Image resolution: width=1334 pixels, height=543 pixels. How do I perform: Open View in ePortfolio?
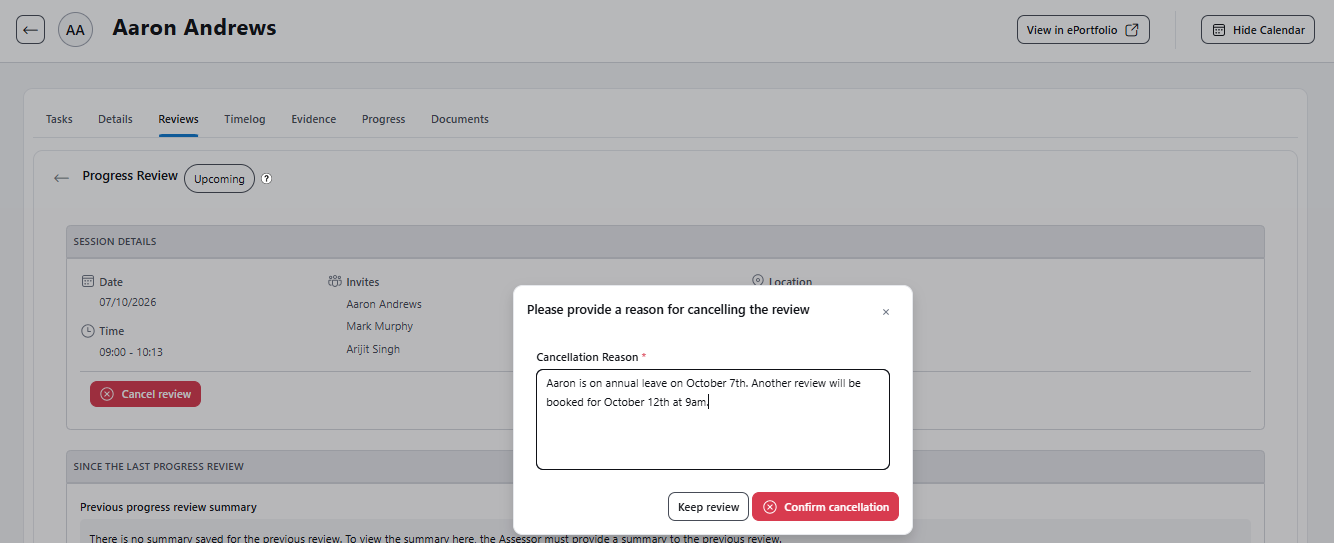1083,30
